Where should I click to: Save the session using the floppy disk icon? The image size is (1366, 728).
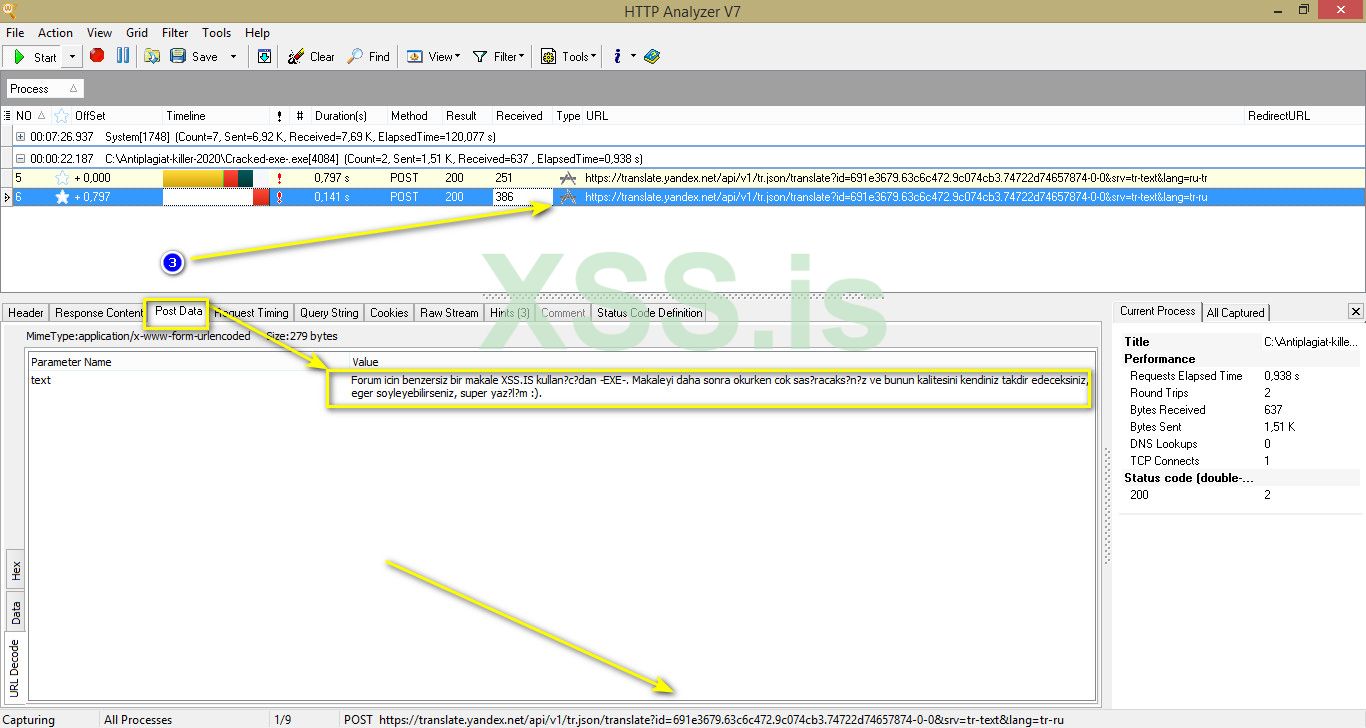click(178, 57)
